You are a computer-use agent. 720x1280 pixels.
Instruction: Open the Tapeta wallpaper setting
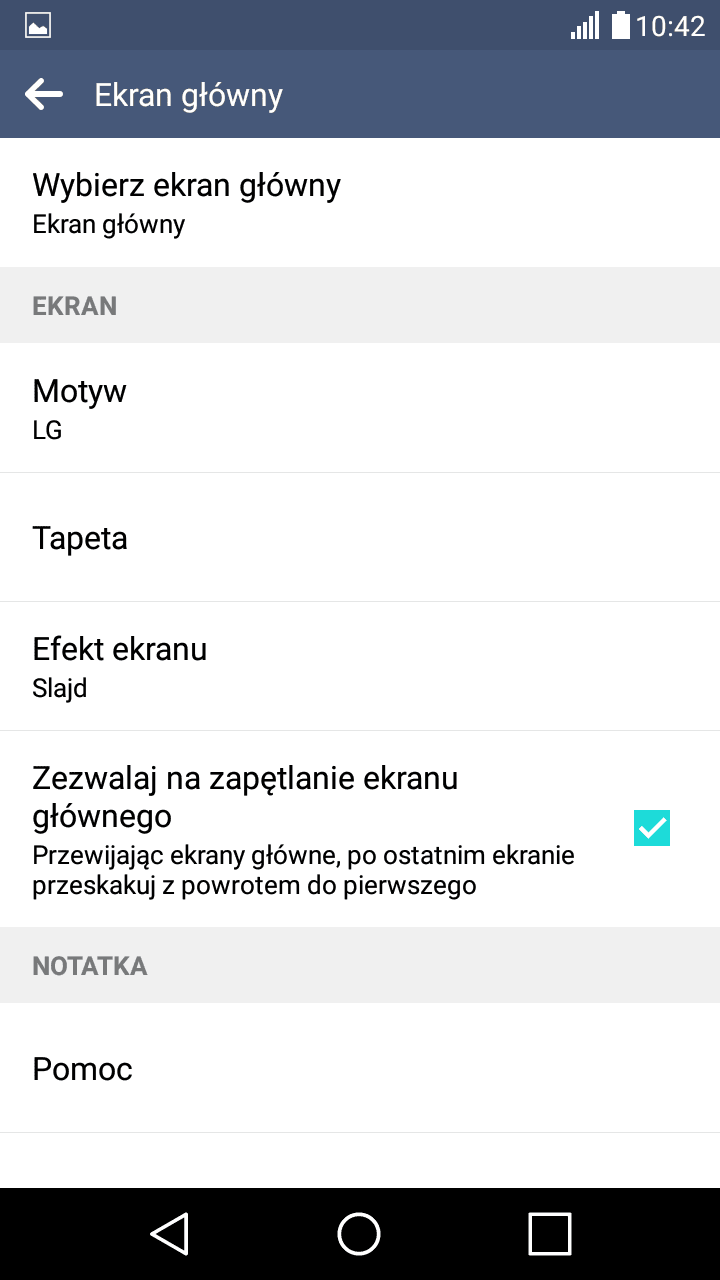360,537
